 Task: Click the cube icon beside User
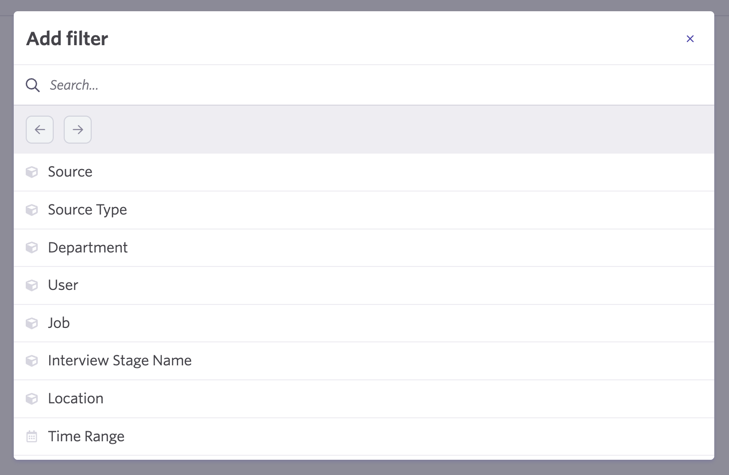point(32,285)
